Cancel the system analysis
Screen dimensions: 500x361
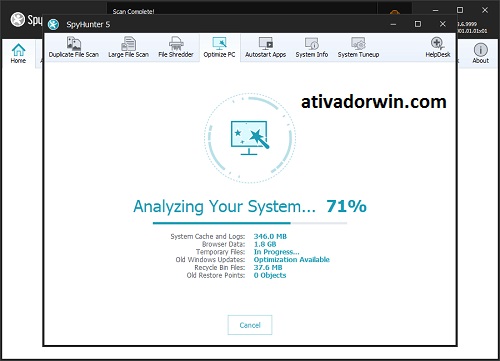250,325
